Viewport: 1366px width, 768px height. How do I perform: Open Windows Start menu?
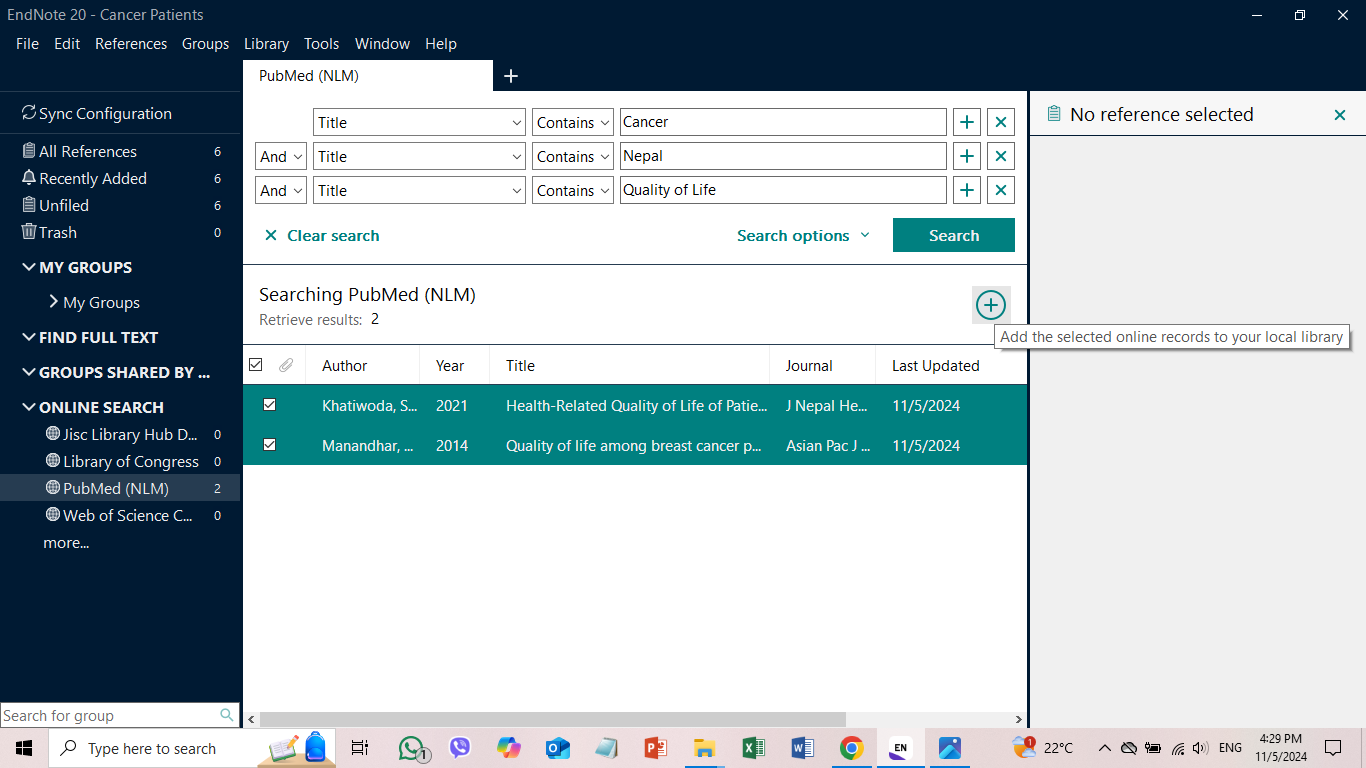(24, 748)
